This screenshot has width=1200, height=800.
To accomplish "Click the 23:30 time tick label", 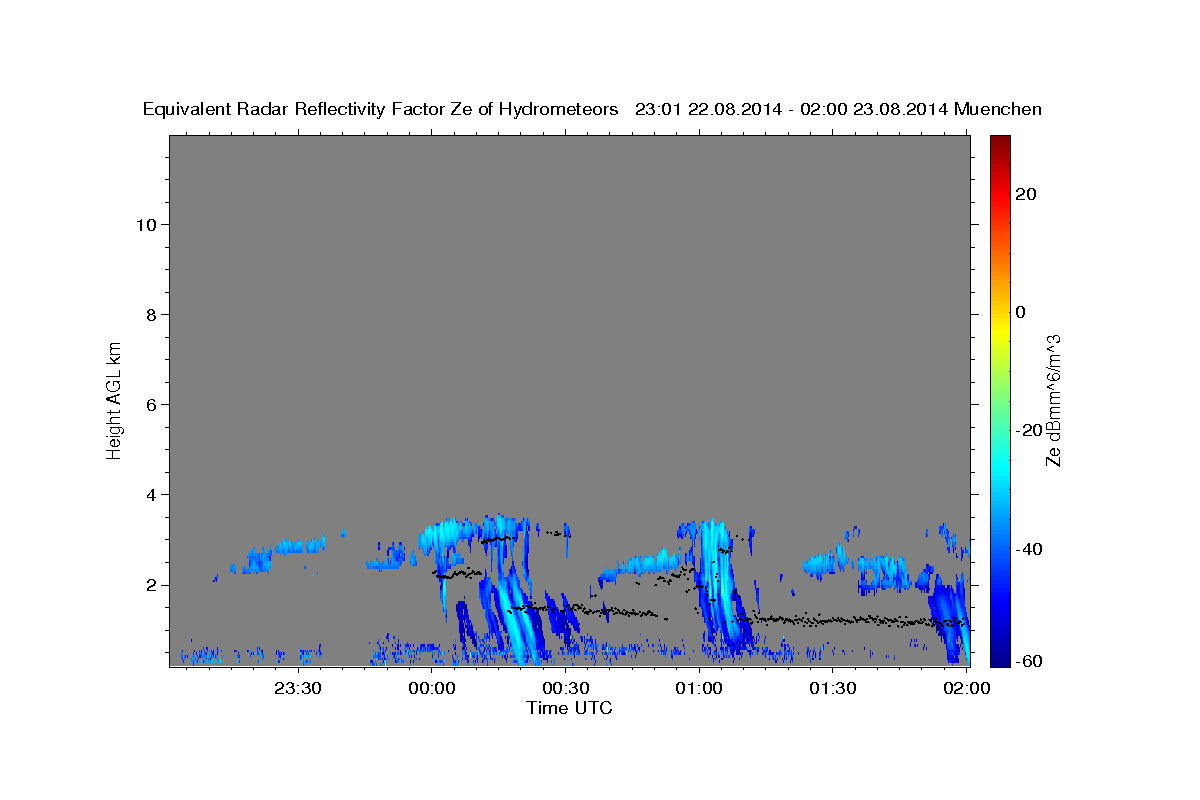I will tap(298, 688).
